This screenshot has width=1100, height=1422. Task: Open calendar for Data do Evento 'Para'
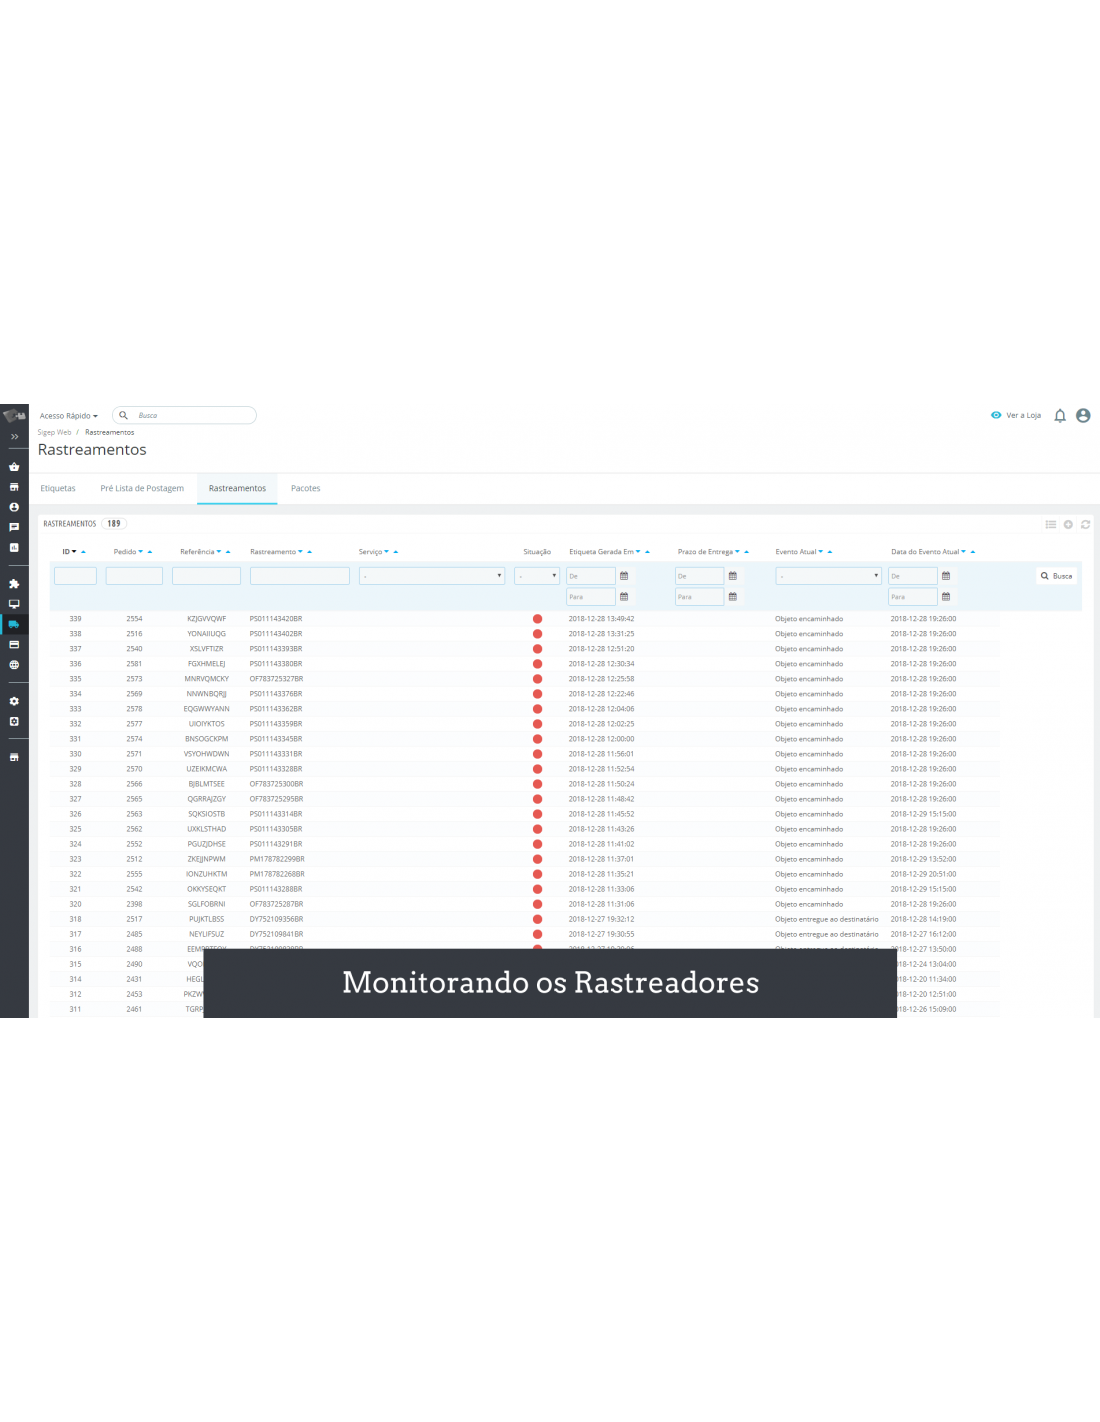(x=946, y=597)
